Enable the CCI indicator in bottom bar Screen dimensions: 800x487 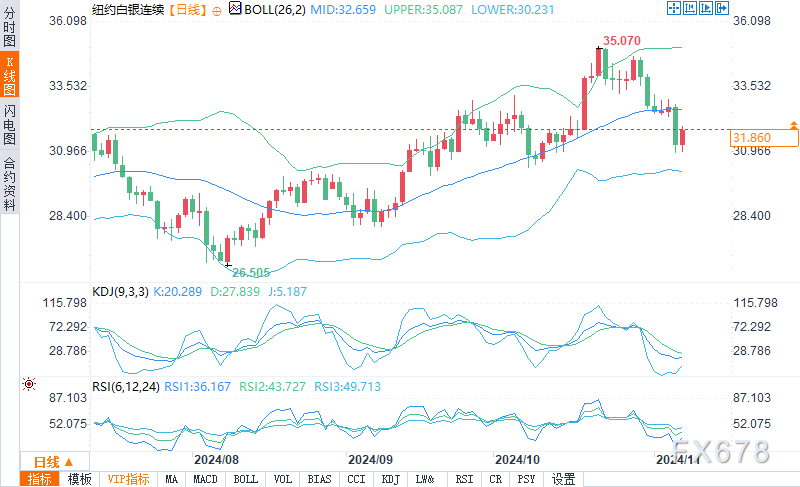click(356, 479)
